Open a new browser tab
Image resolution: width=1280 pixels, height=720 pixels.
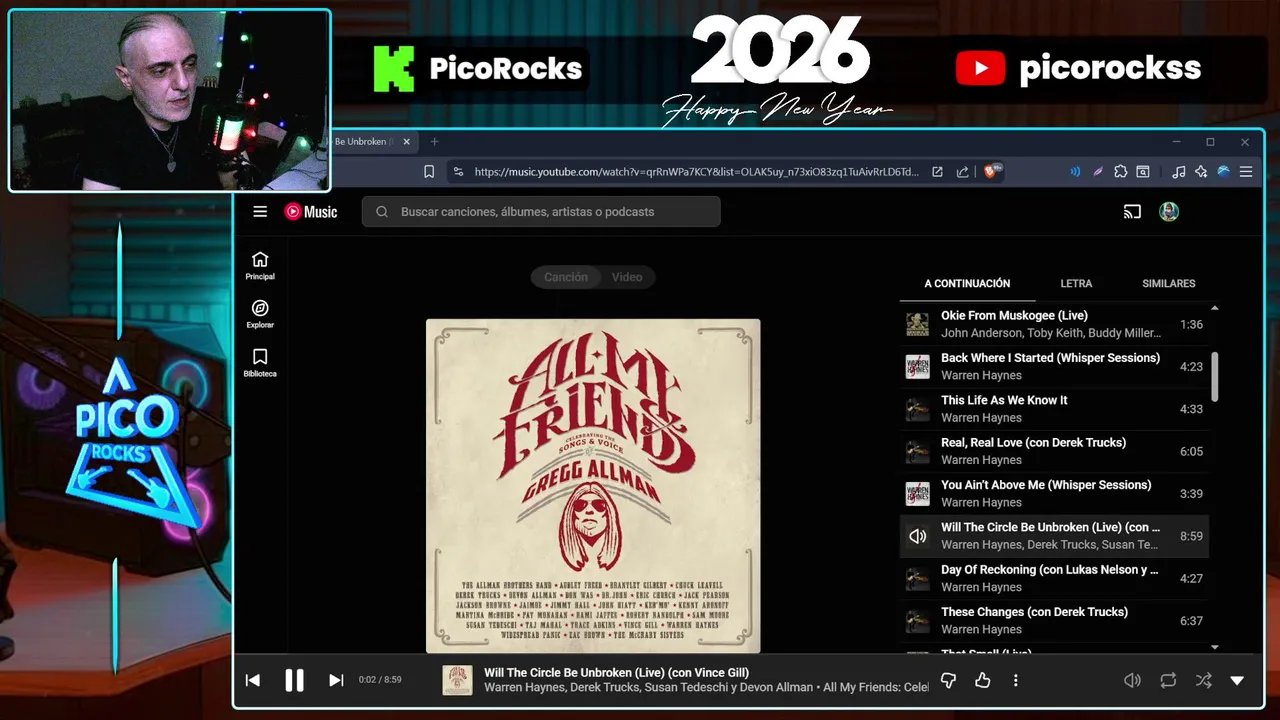pyautogui.click(x=434, y=142)
